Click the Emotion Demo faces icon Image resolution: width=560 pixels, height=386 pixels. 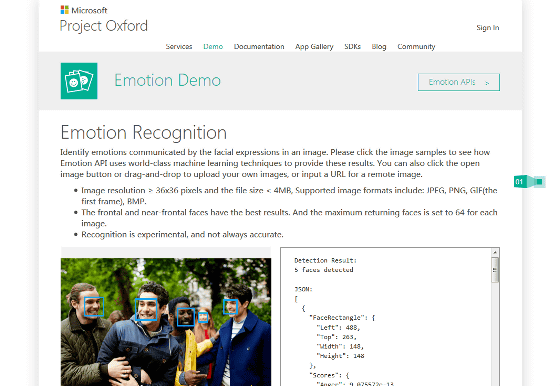79,81
